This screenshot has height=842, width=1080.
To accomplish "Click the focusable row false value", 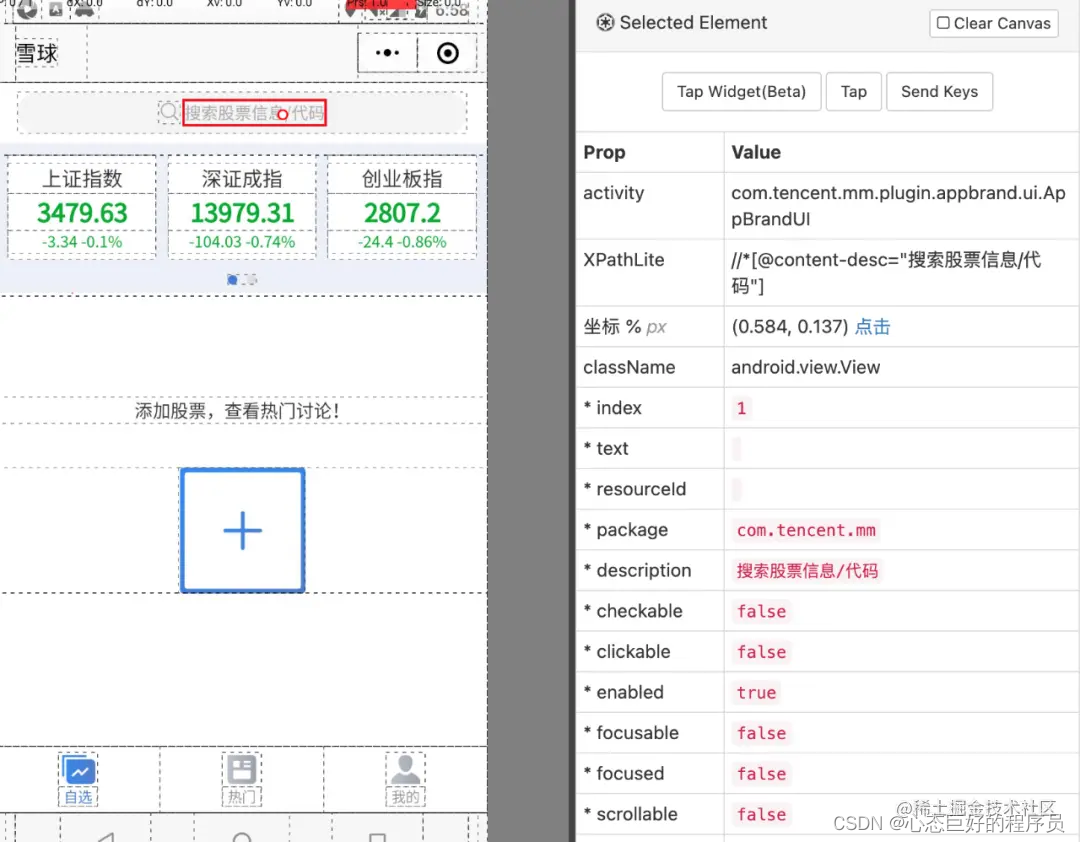I will click(761, 733).
